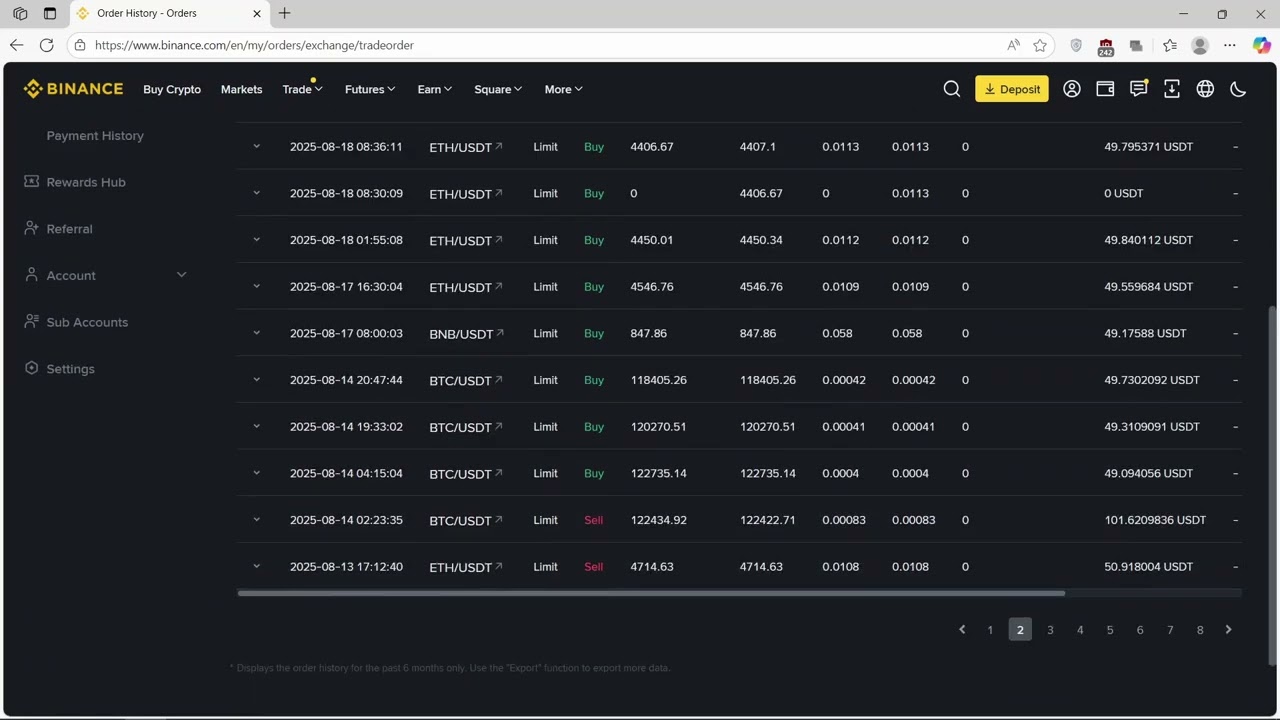Click Sell label in ETH/USDT 08-13 row
1280x720 pixels.
(x=594, y=566)
